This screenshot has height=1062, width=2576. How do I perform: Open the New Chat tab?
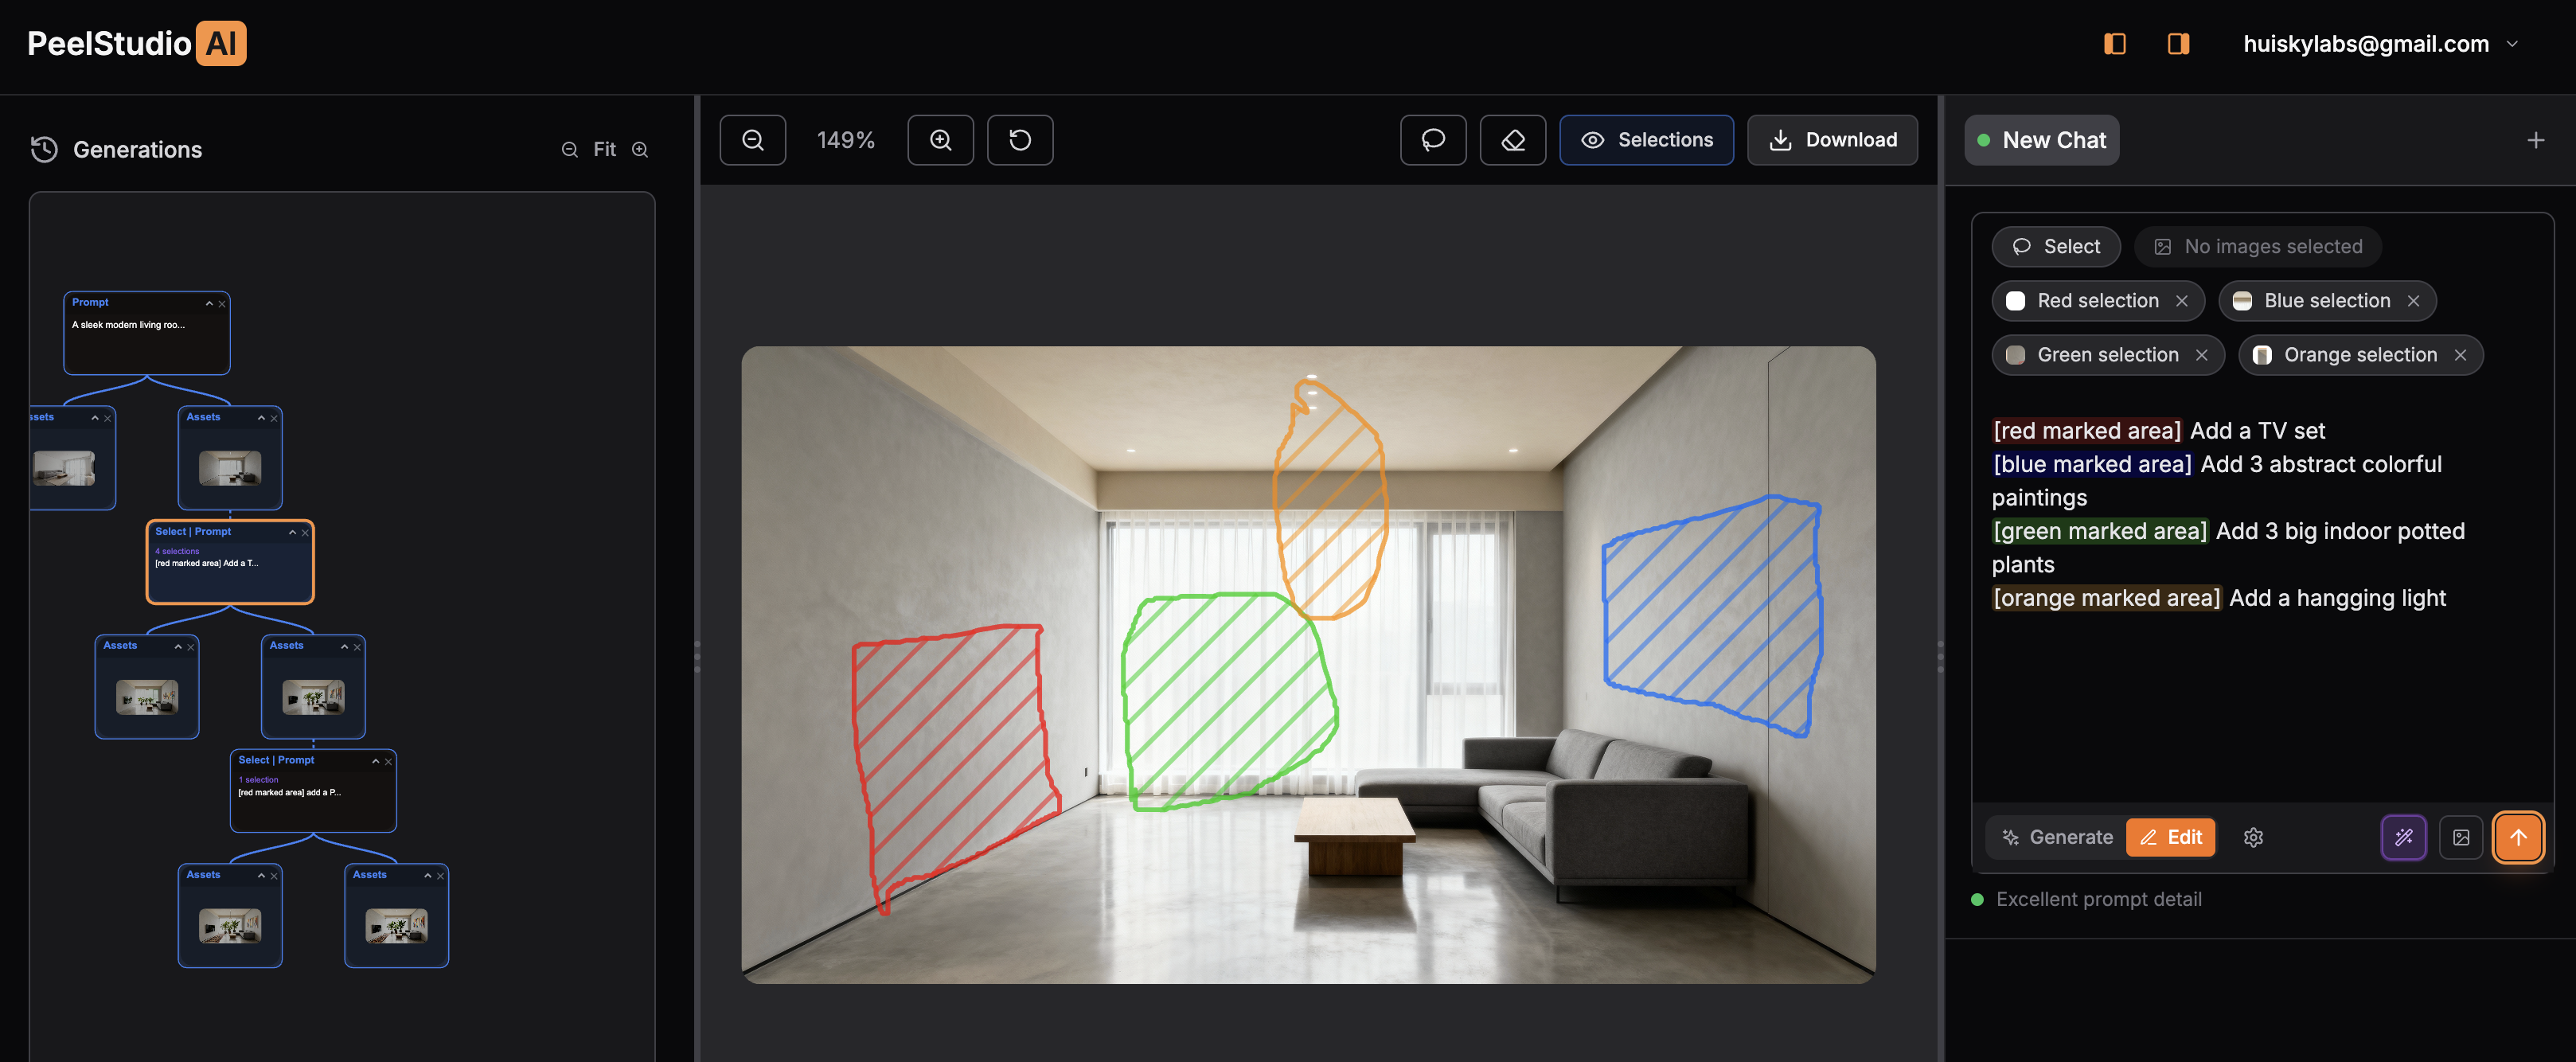click(2041, 140)
